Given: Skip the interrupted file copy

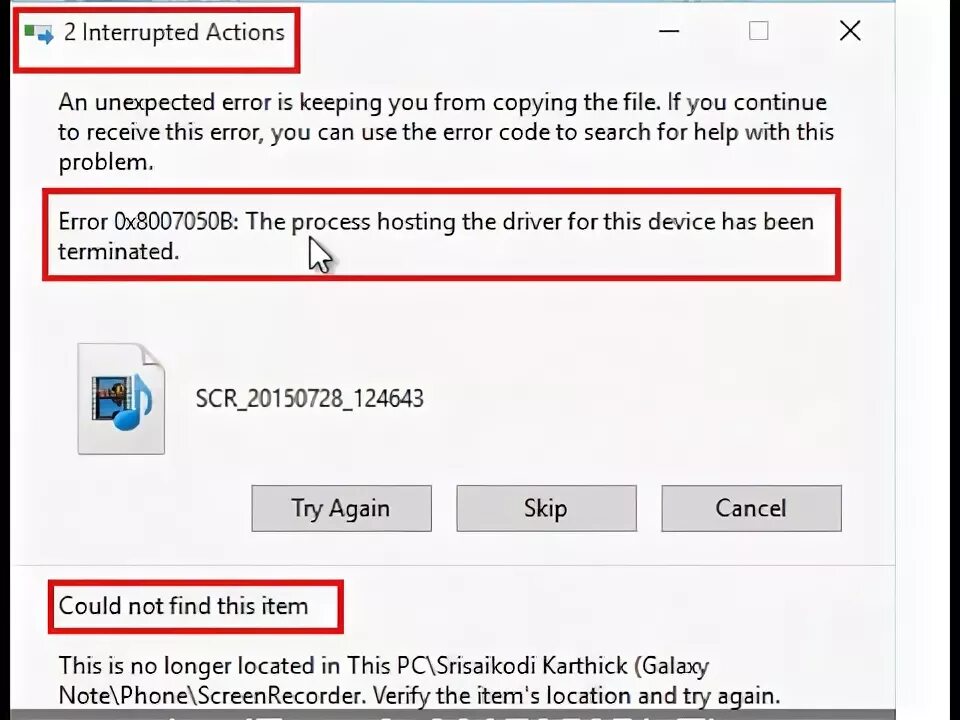Looking at the screenshot, I should [546, 508].
